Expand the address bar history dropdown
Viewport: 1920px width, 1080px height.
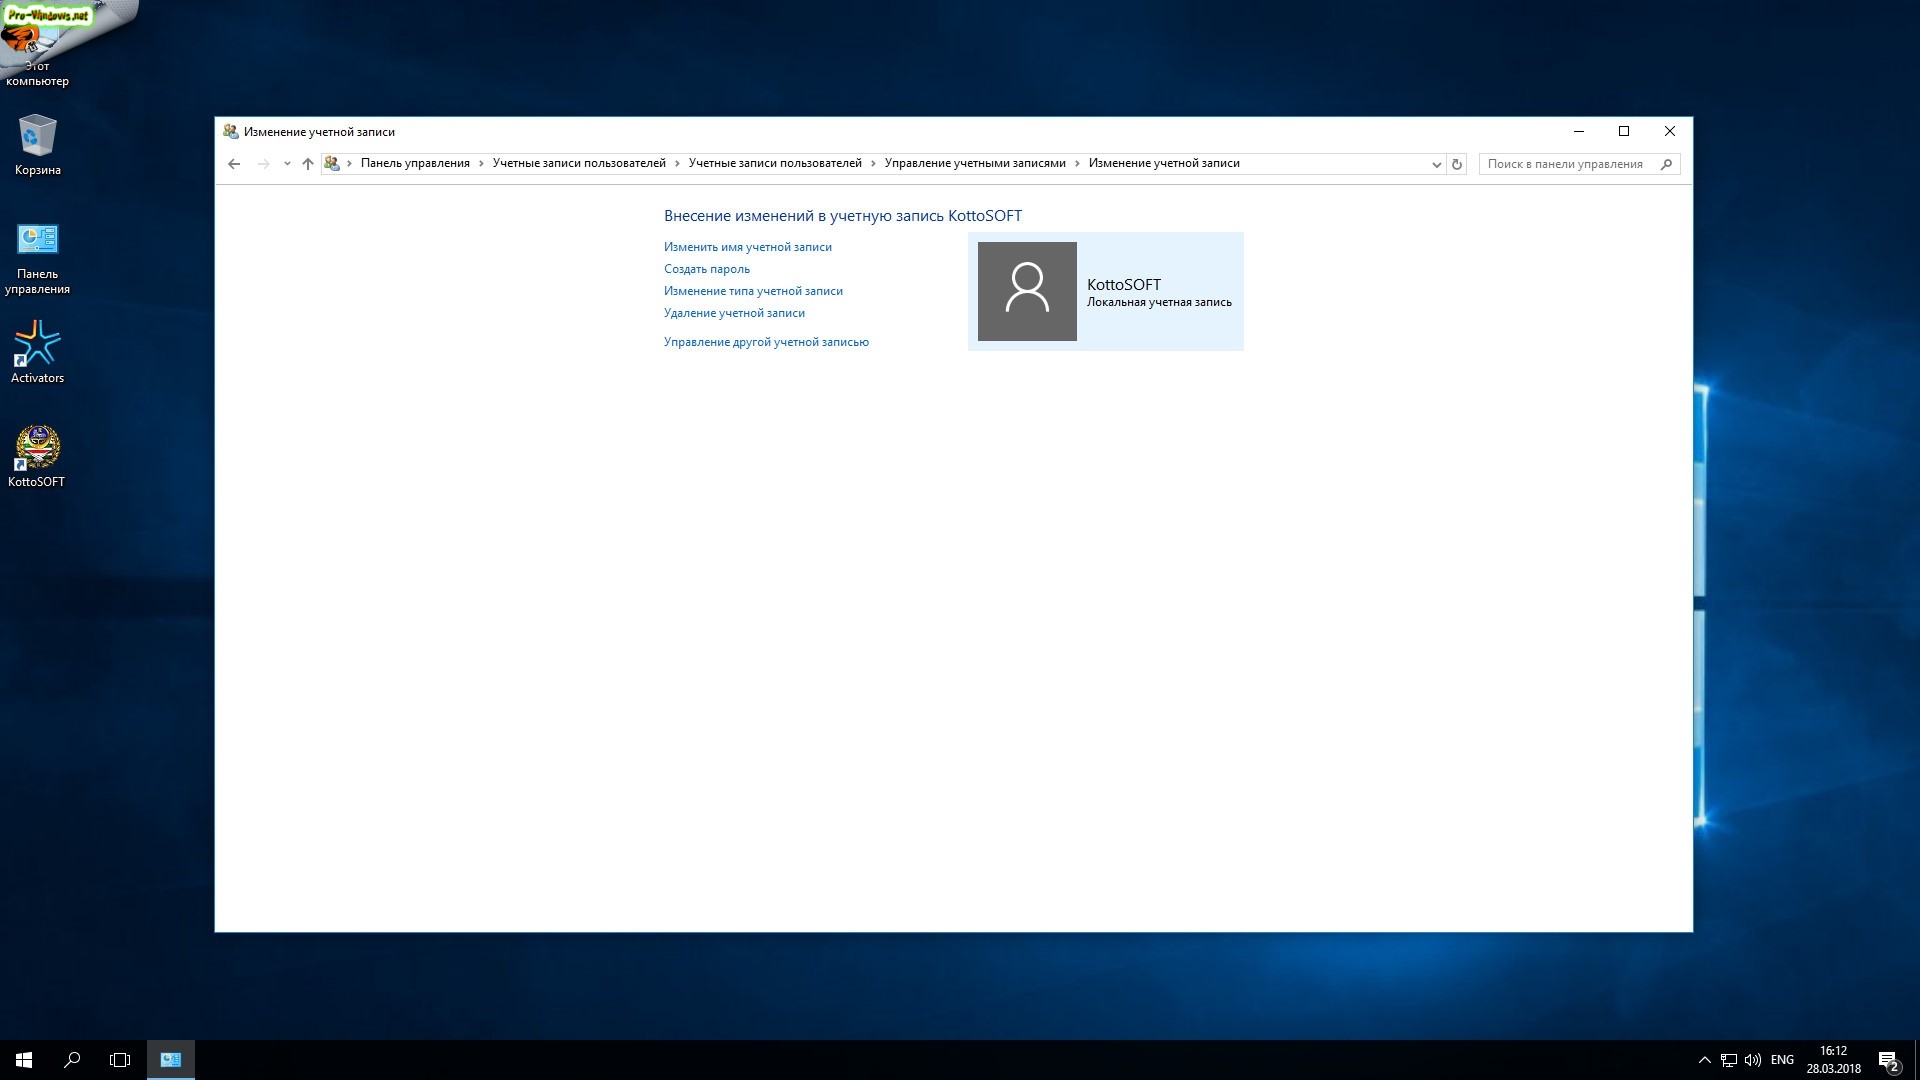coord(1436,164)
